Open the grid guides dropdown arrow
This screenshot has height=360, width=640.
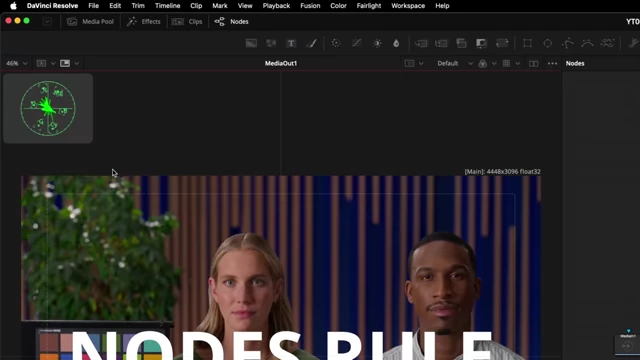tap(518, 63)
